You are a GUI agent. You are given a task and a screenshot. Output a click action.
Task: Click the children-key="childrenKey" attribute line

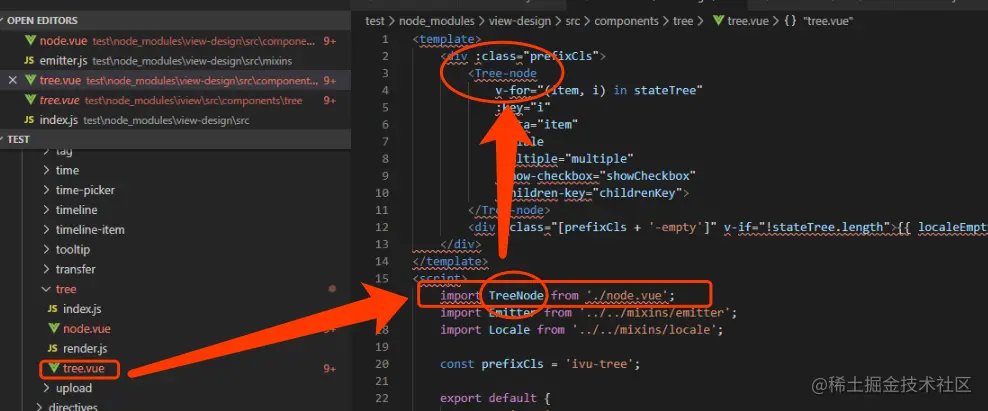[x=592, y=193]
